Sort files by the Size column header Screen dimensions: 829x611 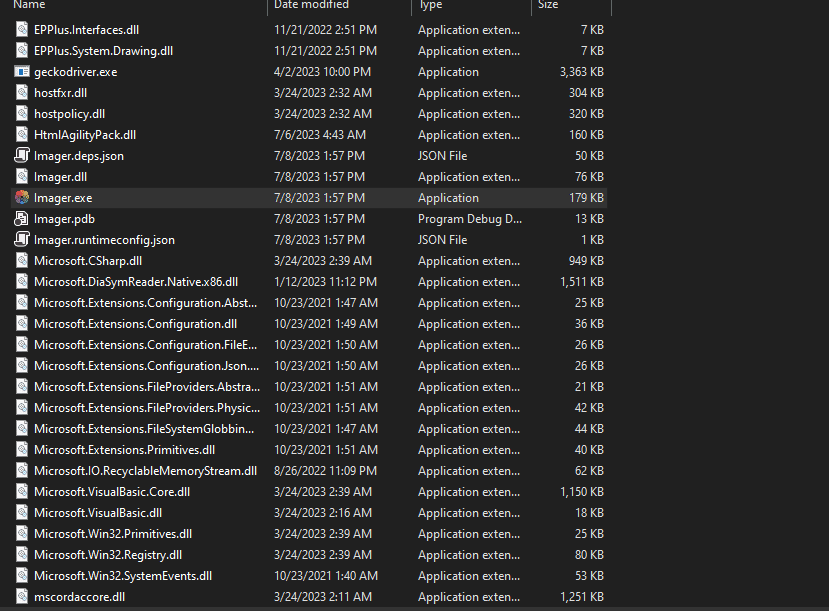(548, 5)
